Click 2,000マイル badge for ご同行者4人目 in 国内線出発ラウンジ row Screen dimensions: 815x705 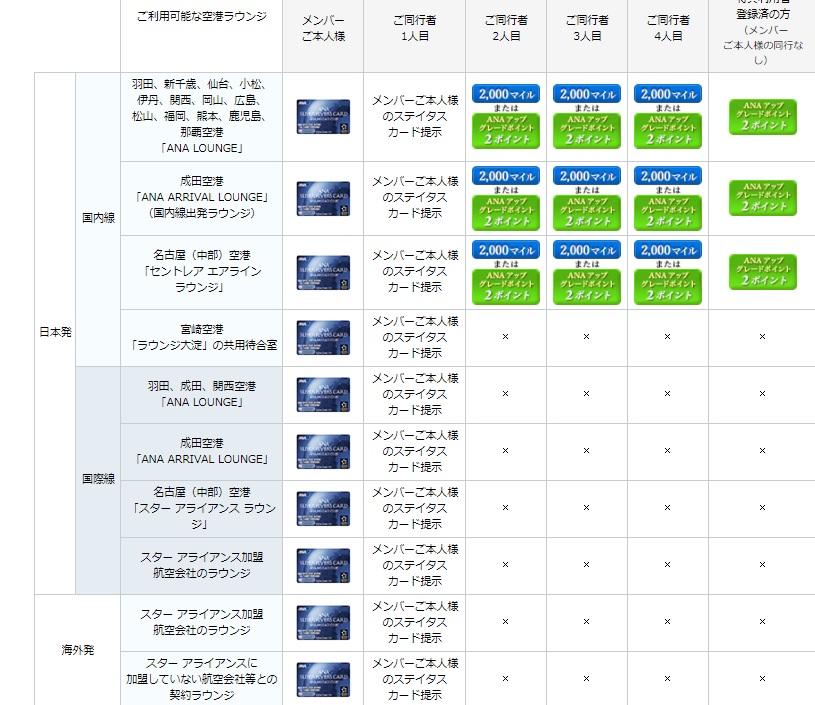coord(668,176)
